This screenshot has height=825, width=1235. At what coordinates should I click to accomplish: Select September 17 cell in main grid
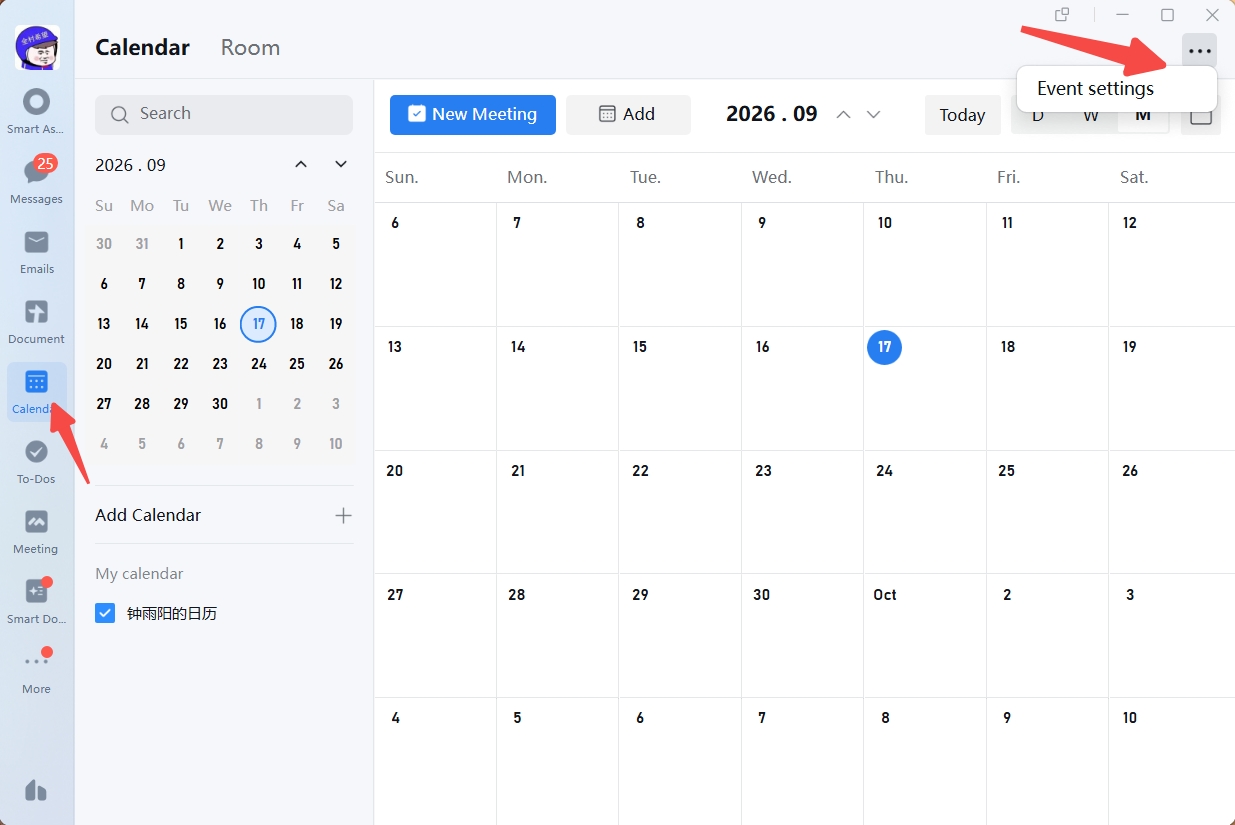pos(925,388)
